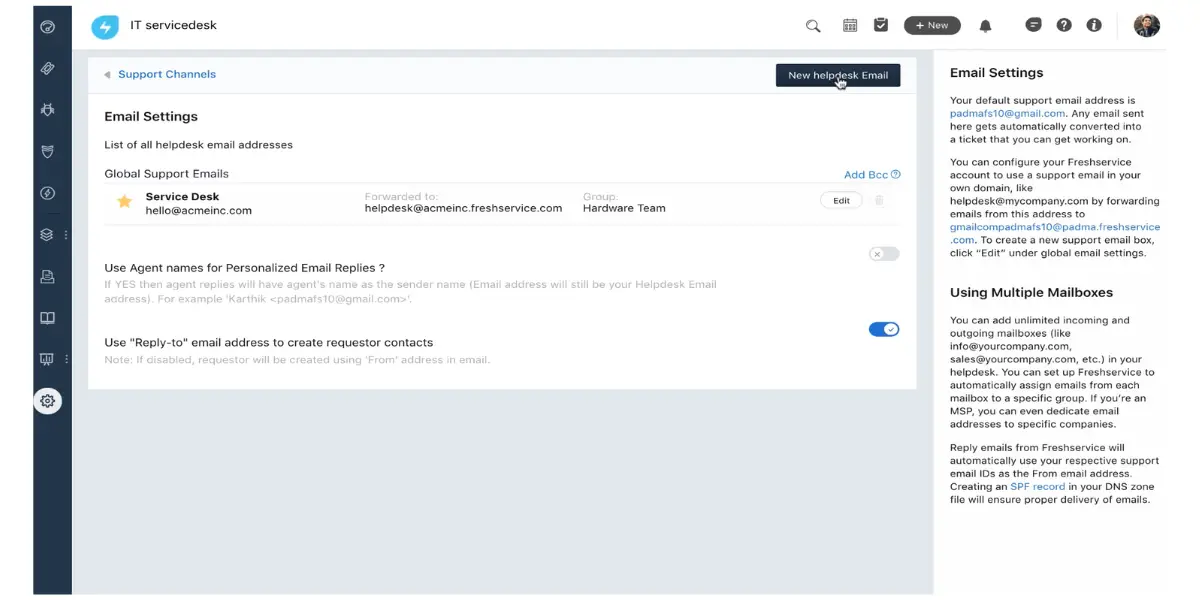Click the help icon beside Add Bcc
This screenshot has width=1200, height=600.
[x=896, y=174]
